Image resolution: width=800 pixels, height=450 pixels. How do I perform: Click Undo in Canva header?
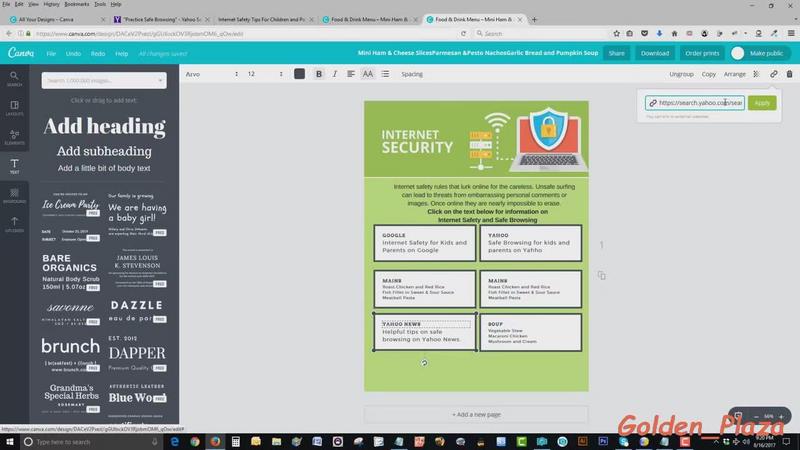[x=73, y=54]
